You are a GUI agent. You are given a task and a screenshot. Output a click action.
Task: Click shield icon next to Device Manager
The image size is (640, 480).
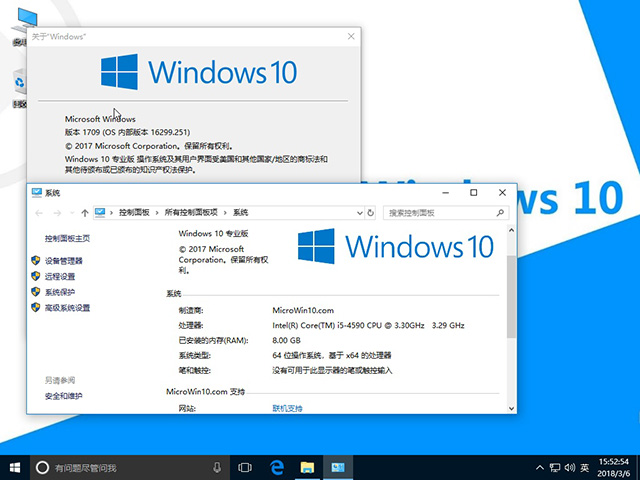coord(36,260)
